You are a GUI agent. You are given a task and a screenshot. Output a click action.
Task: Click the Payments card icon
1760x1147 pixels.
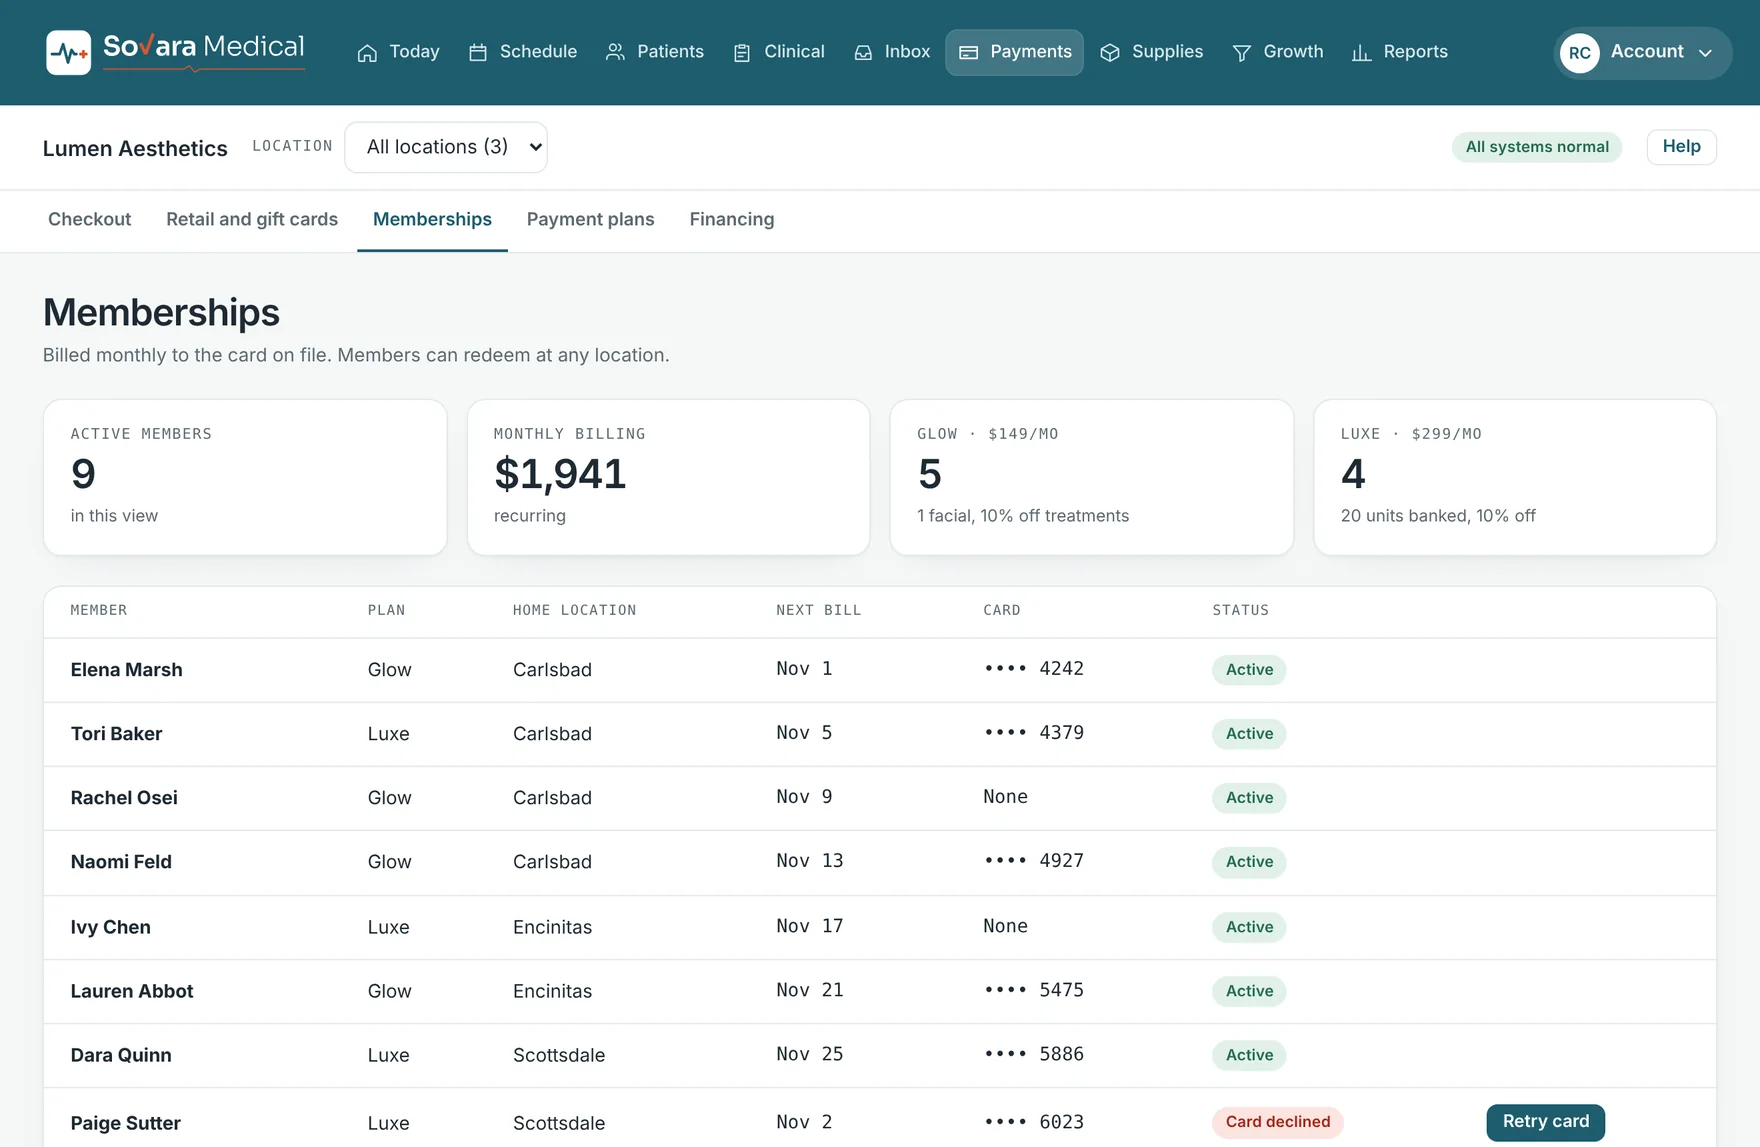pos(968,53)
